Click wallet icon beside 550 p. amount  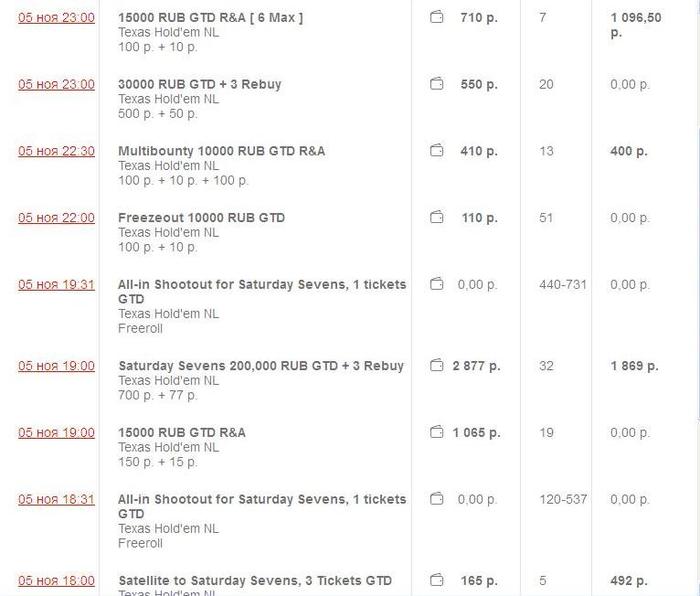(x=436, y=85)
